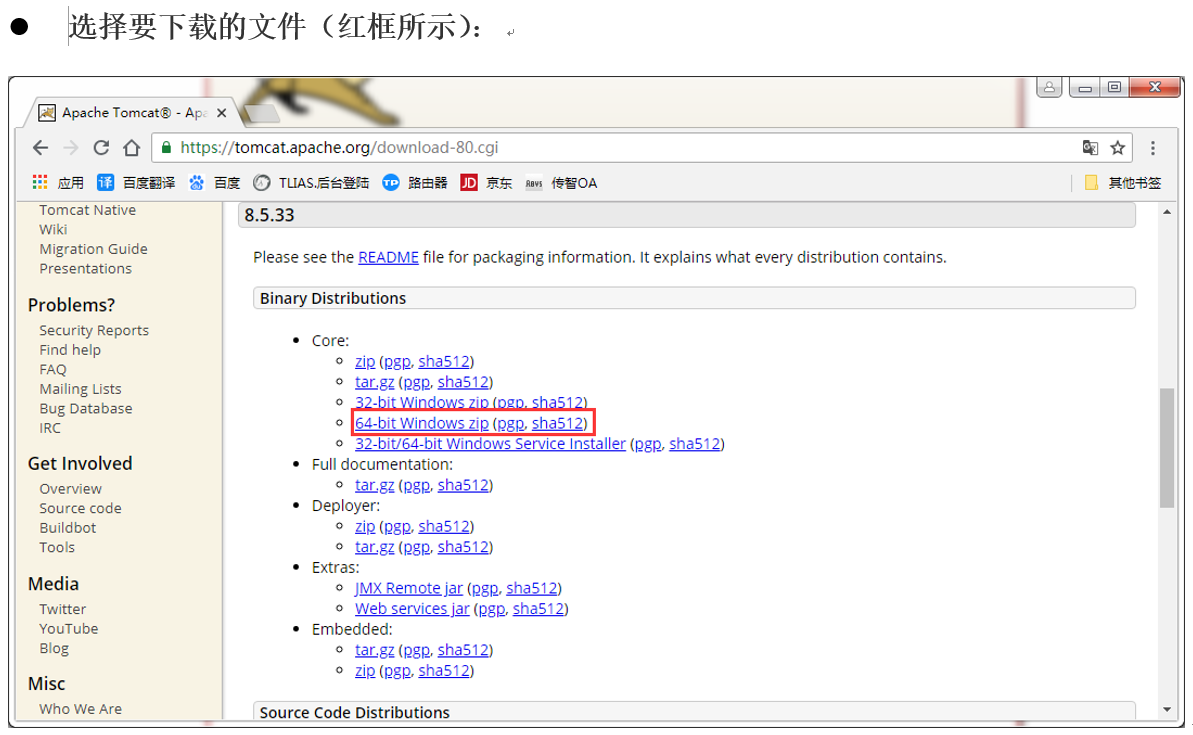The image size is (1193, 735).
Task: Go to browser home page icon
Action: click(x=132, y=148)
